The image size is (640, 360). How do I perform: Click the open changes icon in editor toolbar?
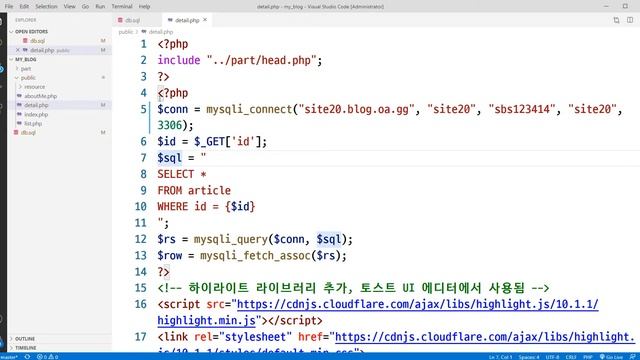point(616,20)
